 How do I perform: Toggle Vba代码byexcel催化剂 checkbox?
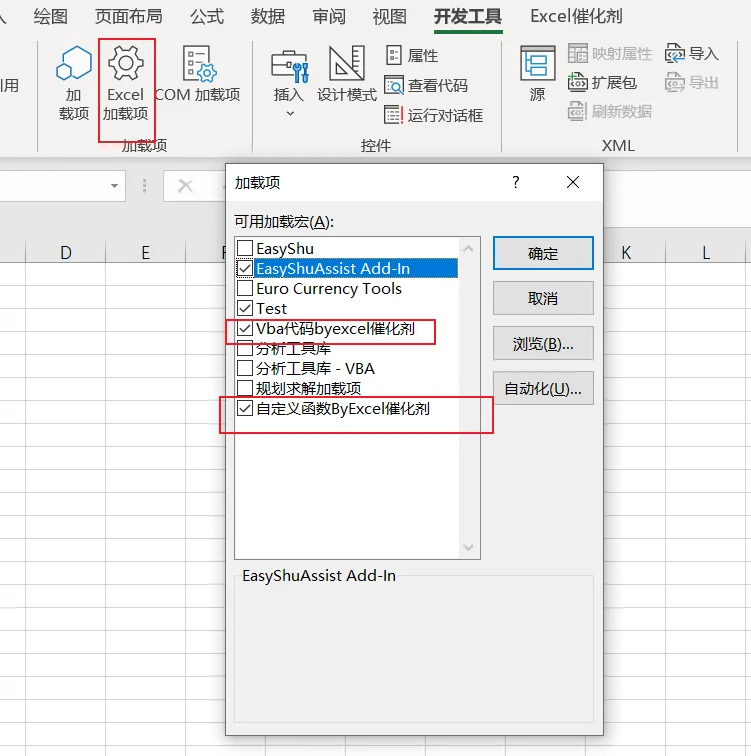[245, 328]
